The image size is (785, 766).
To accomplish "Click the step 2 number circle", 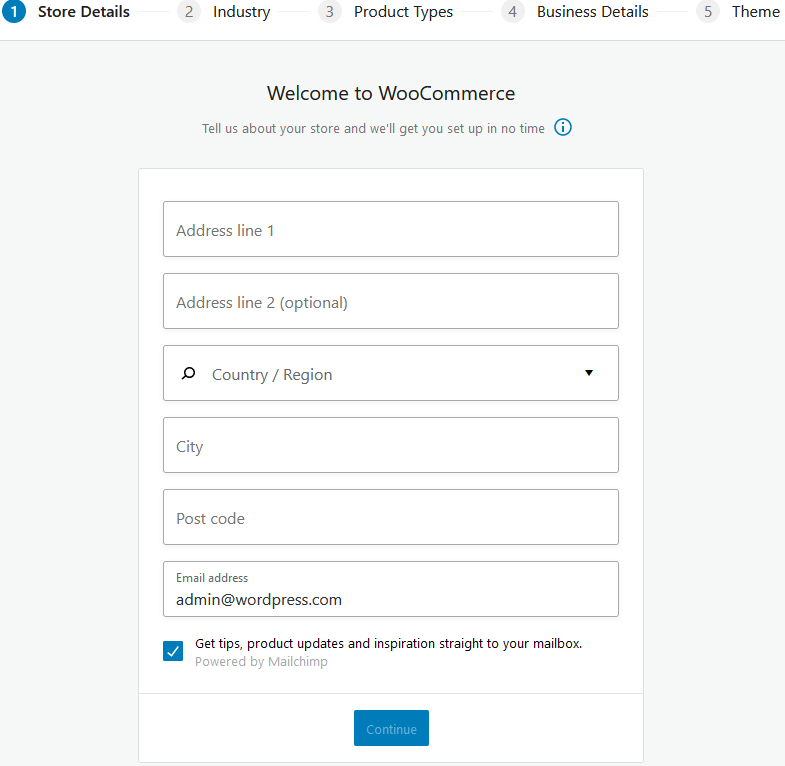I will (188, 12).
